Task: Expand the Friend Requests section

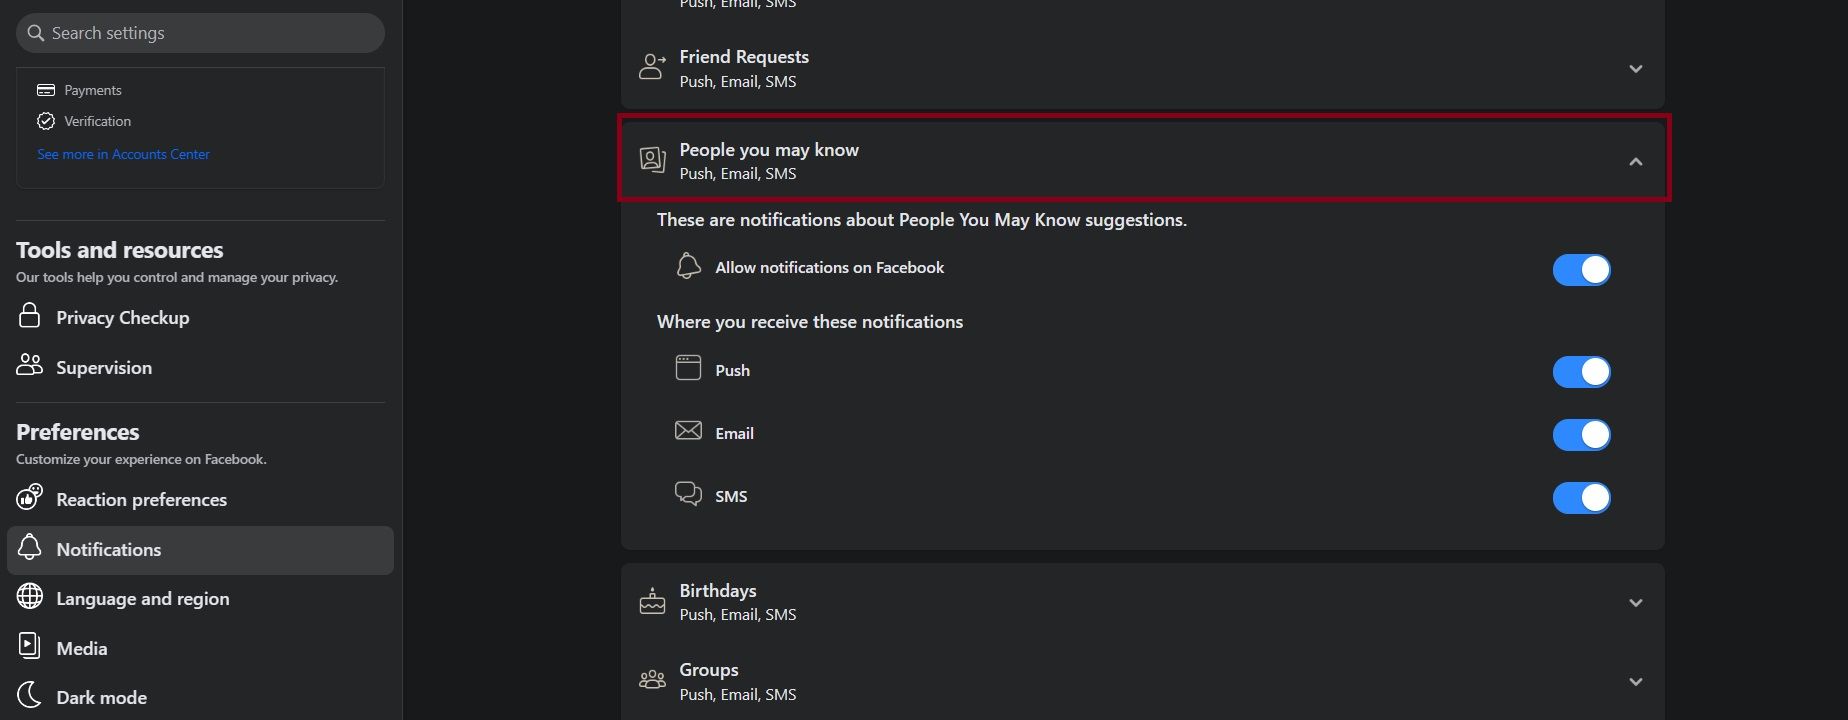Action: [x=1636, y=68]
